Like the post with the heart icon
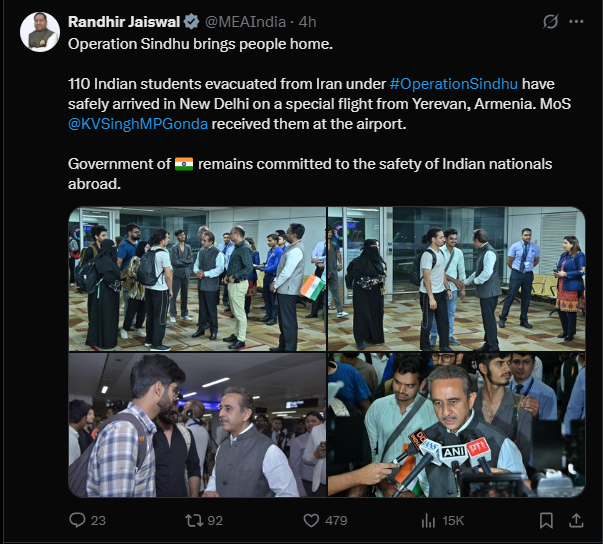This screenshot has height=544, width=603. (x=311, y=520)
